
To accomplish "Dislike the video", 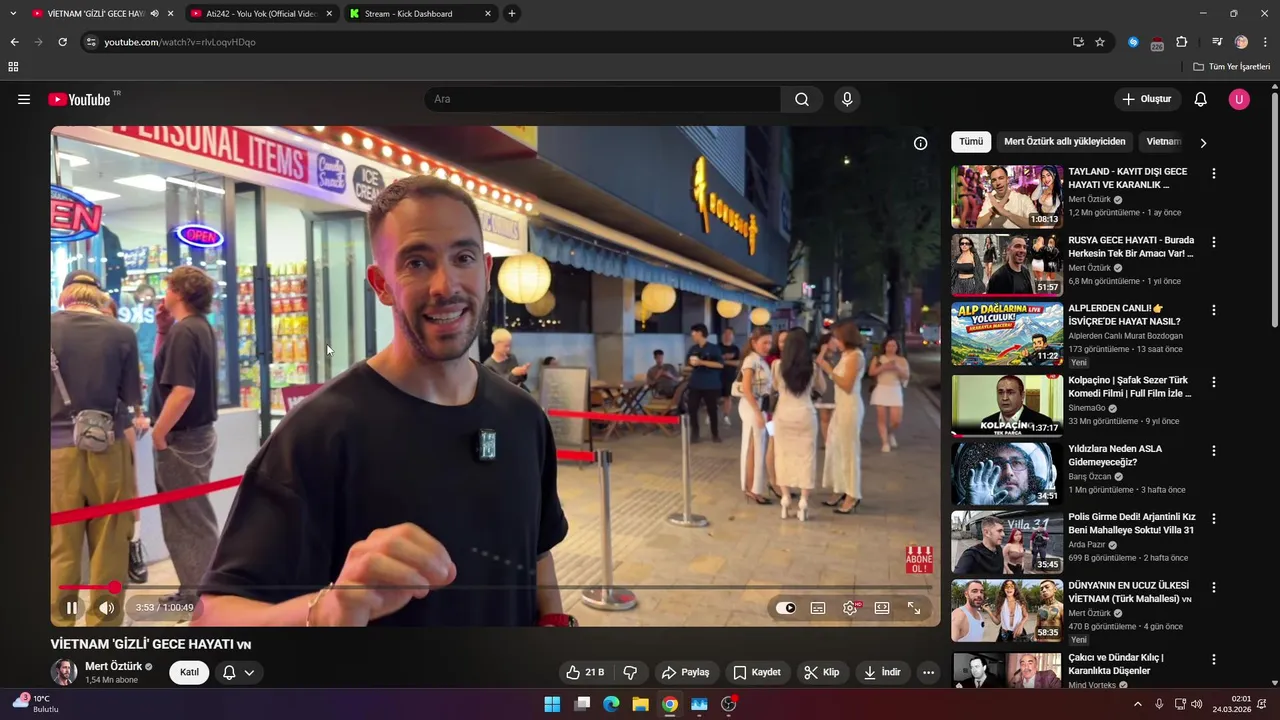I will [630, 672].
